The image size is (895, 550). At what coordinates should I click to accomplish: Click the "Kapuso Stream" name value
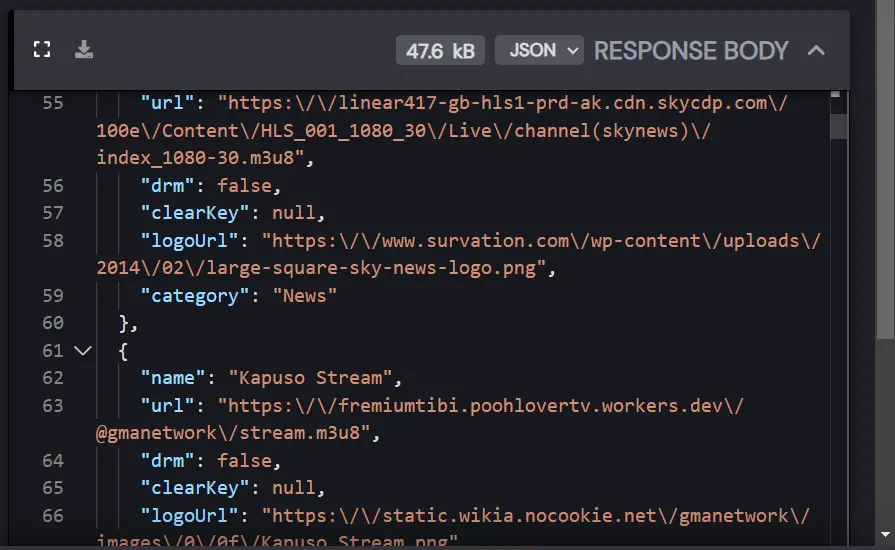[x=310, y=378]
